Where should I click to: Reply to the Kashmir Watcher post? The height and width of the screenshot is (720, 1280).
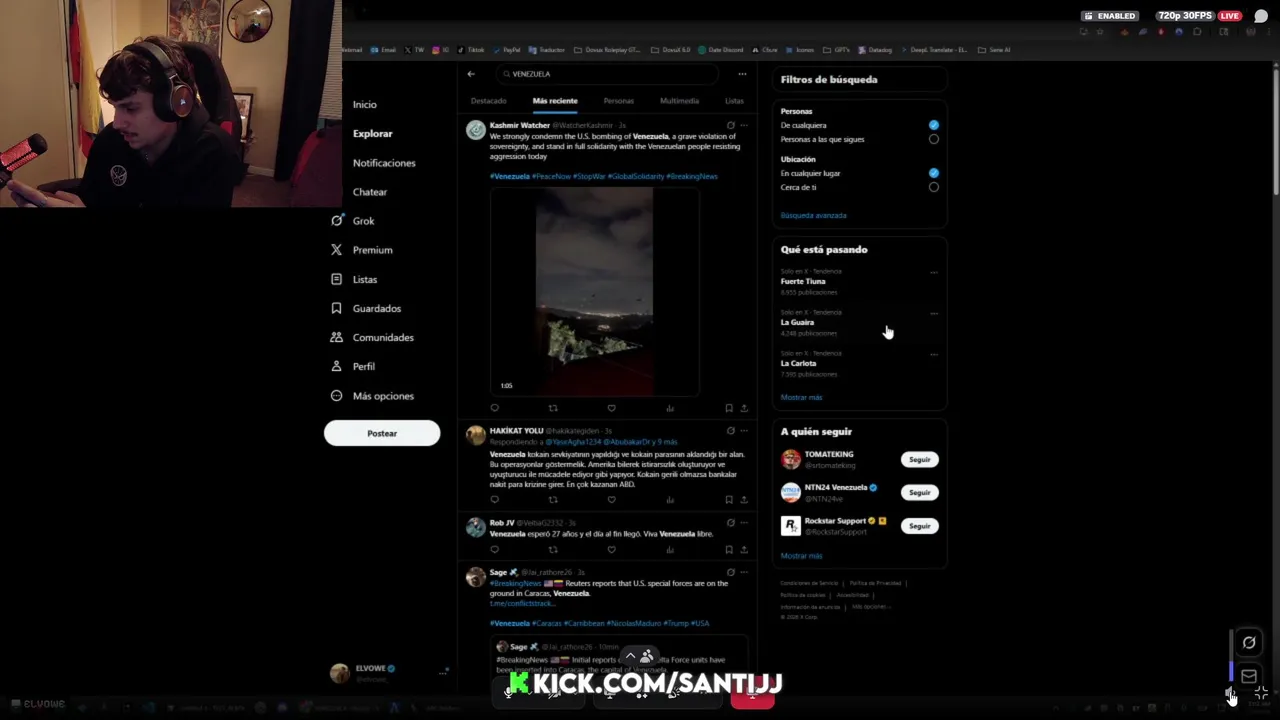click(x=494, y=408)
